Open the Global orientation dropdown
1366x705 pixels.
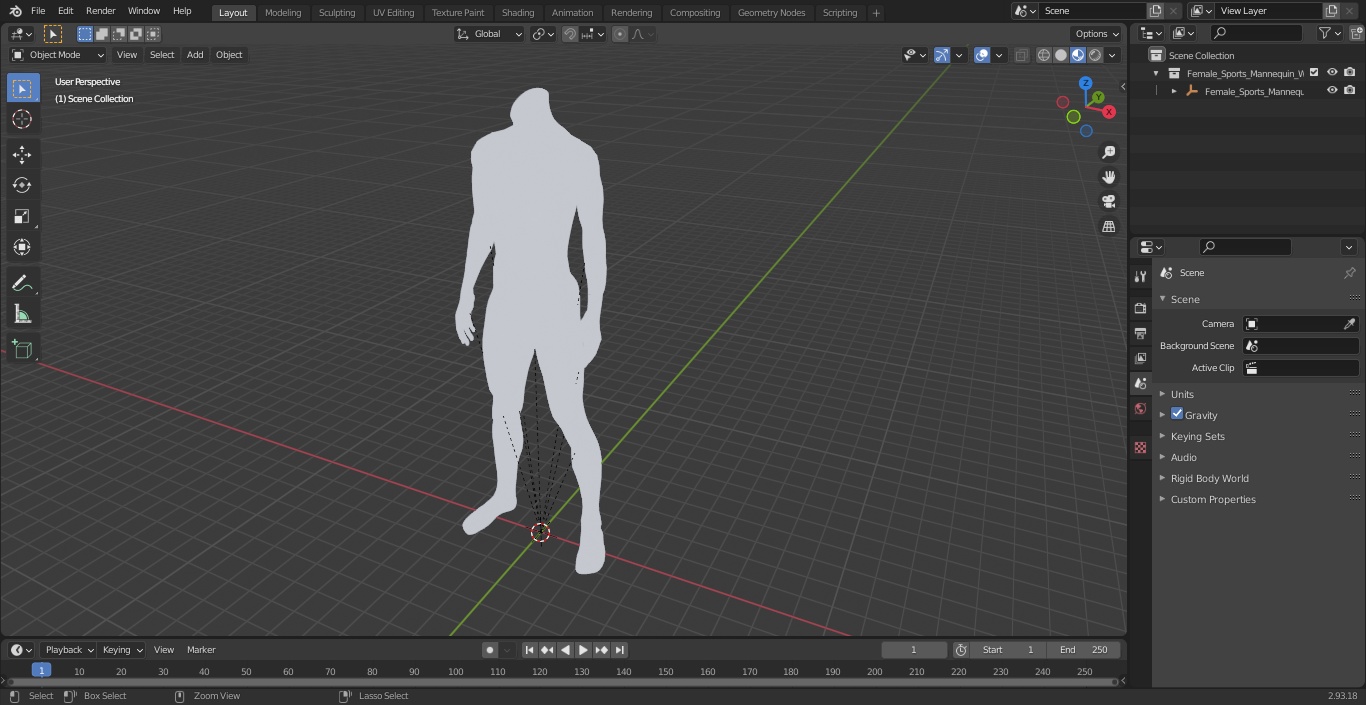pos(490,34)
